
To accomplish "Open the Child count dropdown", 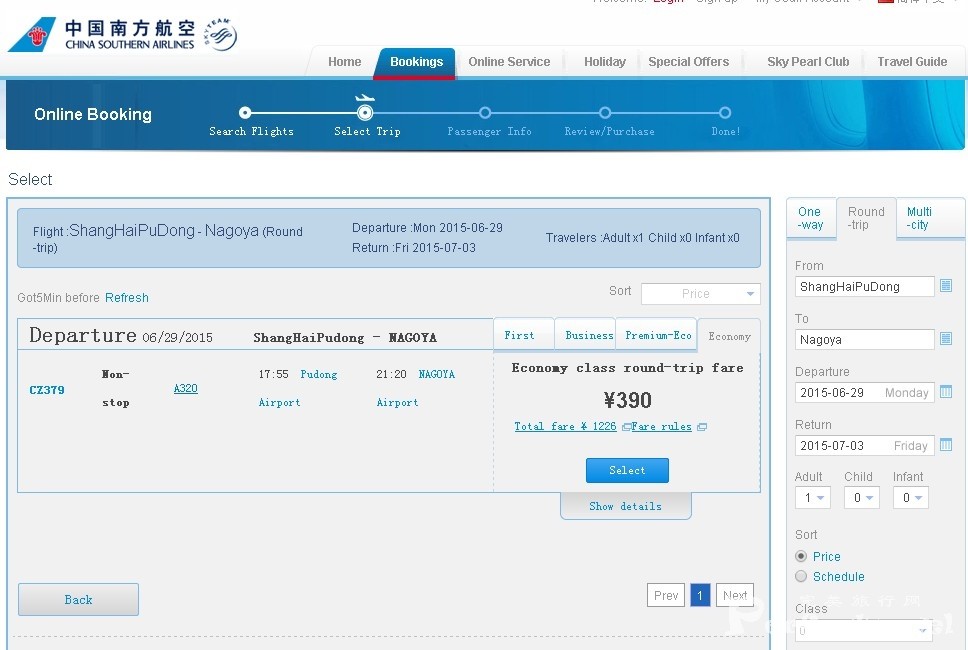I will pyautogui.click(x=862, y=498).
